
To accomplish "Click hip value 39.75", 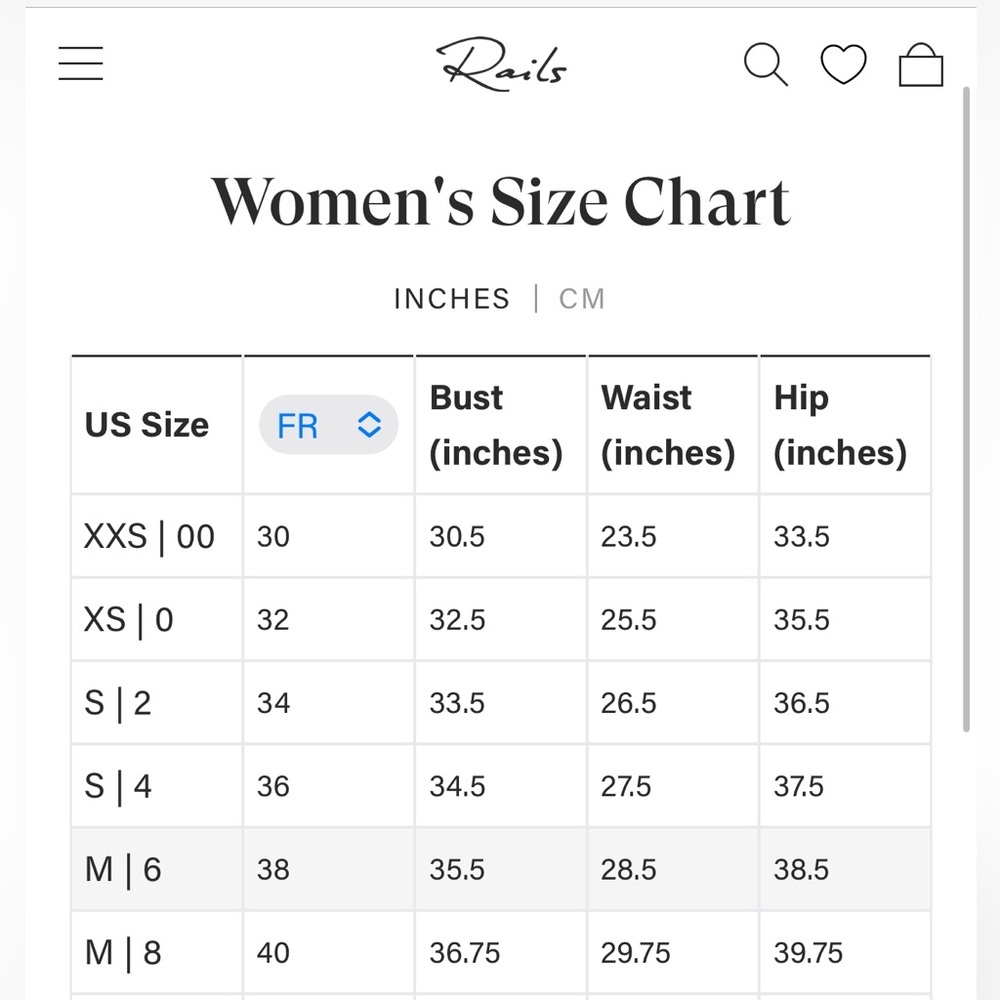I will (x=808, y=953).
